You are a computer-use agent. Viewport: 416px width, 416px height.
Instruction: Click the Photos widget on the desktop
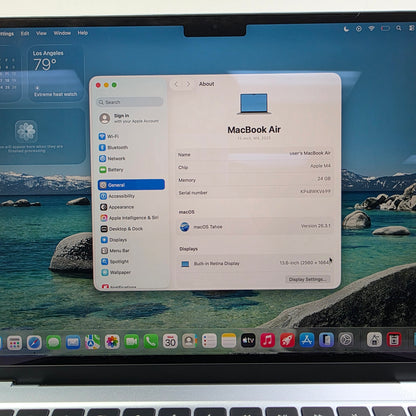[42, 136]
